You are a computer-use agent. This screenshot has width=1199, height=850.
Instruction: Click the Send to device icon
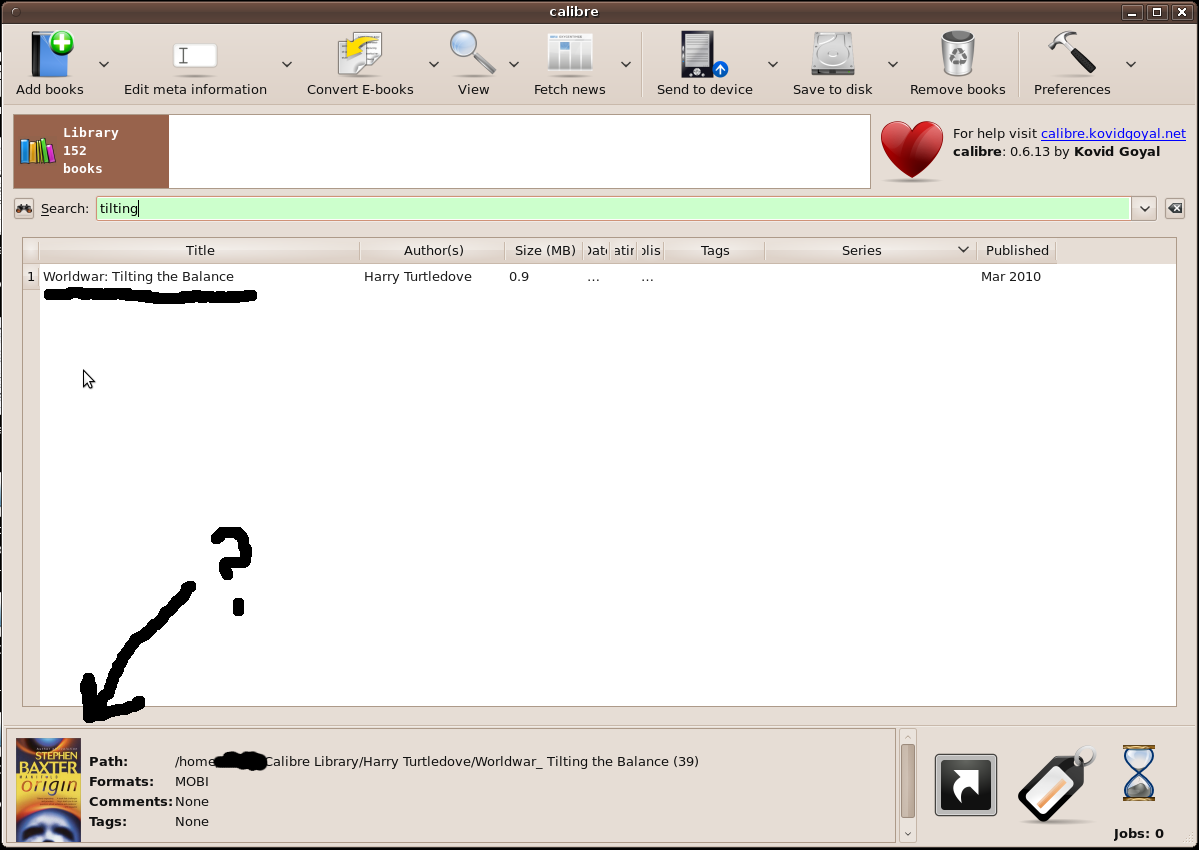point(704,54)
